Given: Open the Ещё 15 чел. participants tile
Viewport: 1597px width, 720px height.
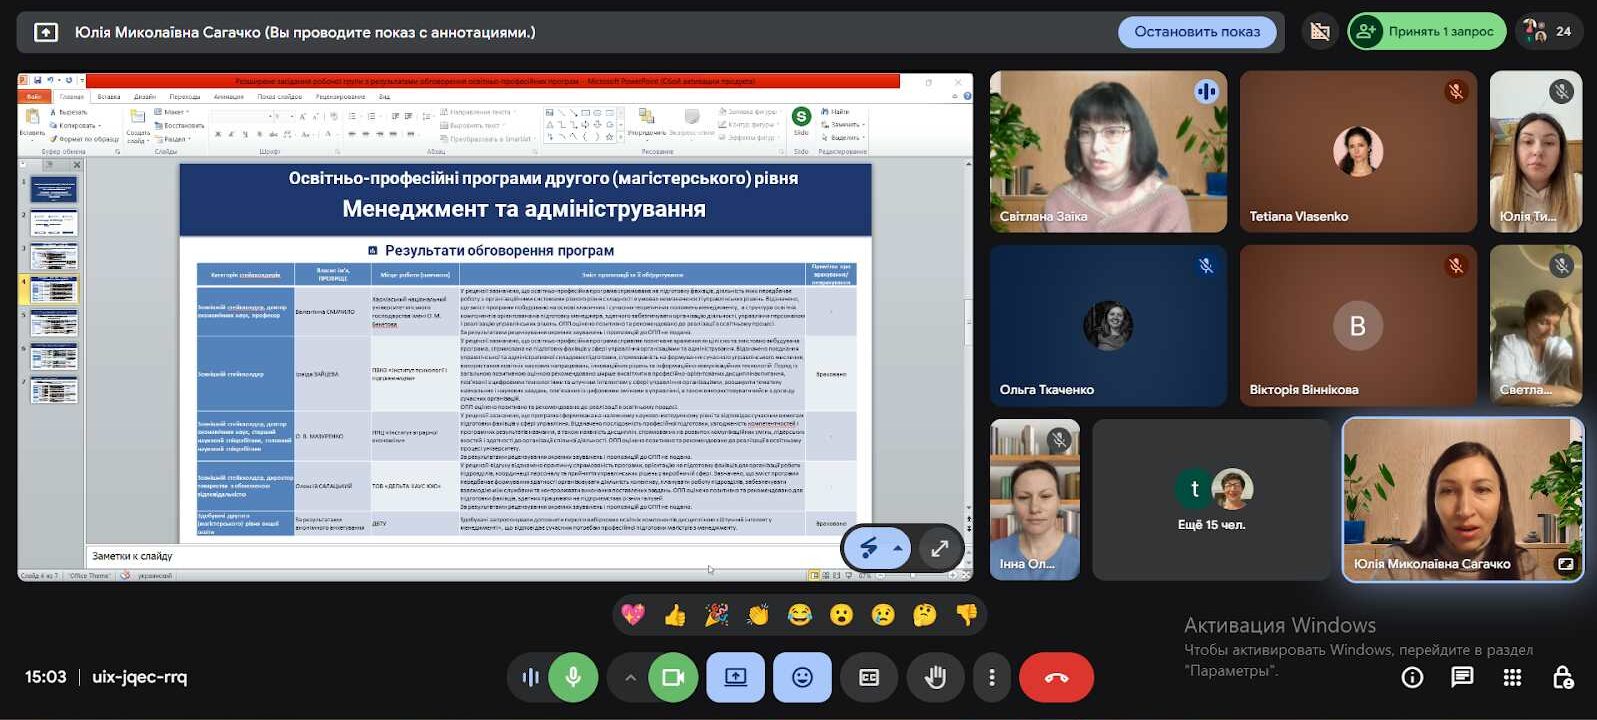Looking at the screenshot, I should click(x=1211, y=499).
